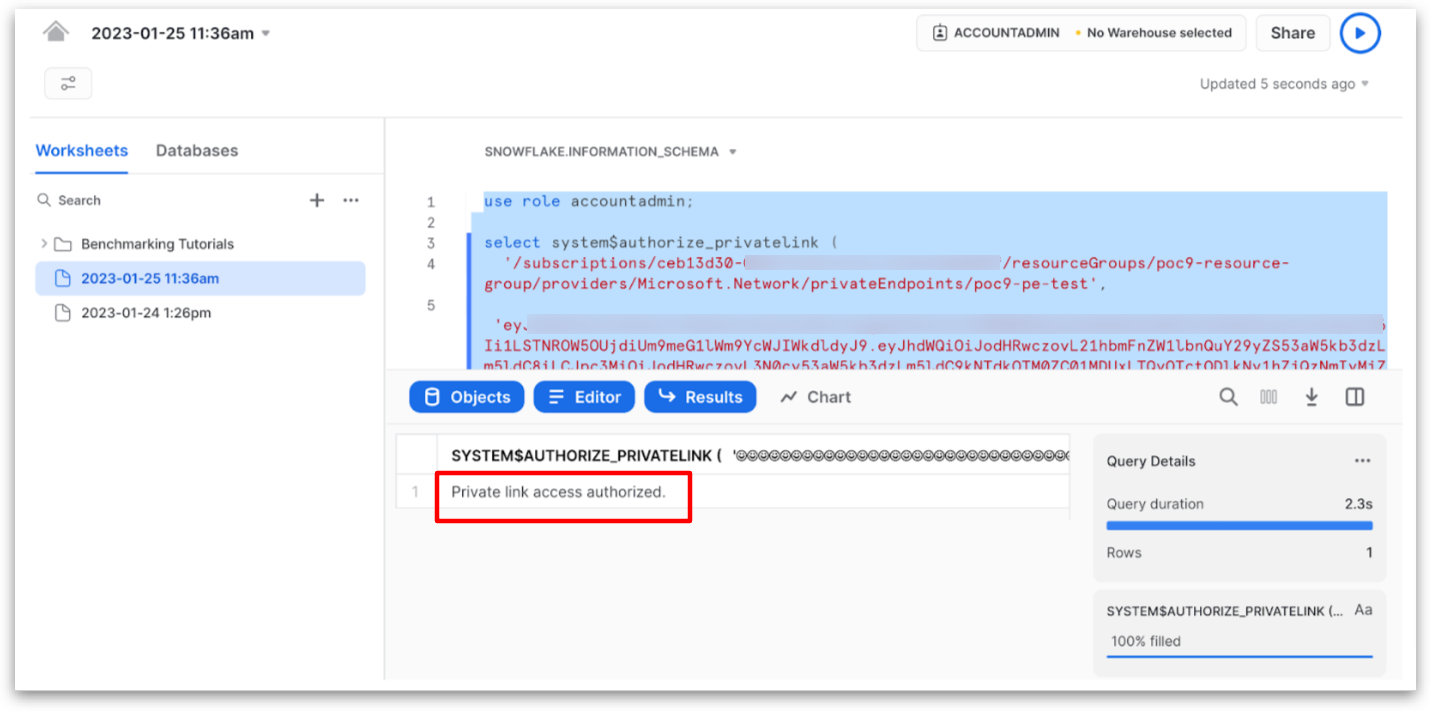This screenshot has height=711, width=1430.
Task: Click the Share button
Action: tap(1292, 33)
